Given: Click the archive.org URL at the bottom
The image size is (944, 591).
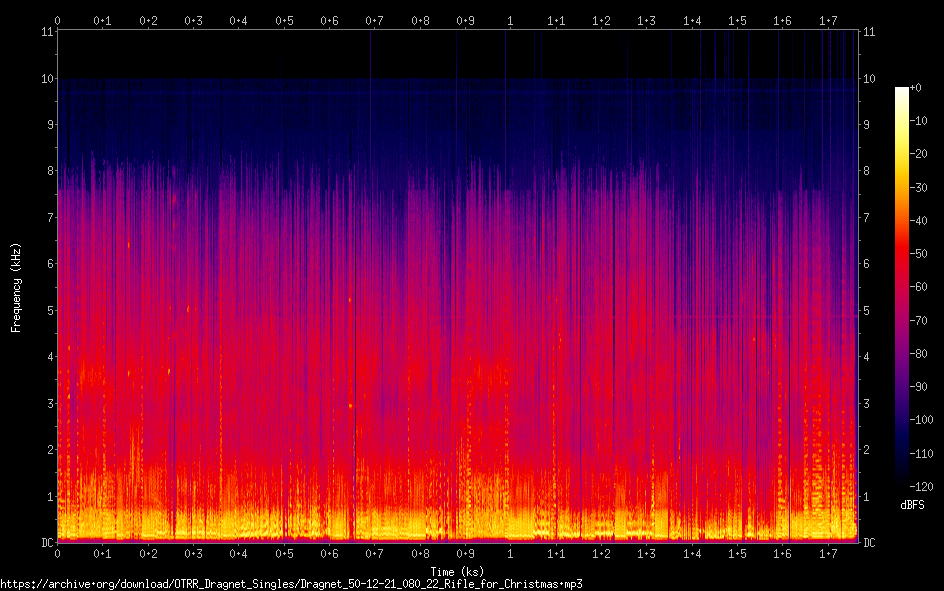Looking at the screenshot, I should click(291, 583).
